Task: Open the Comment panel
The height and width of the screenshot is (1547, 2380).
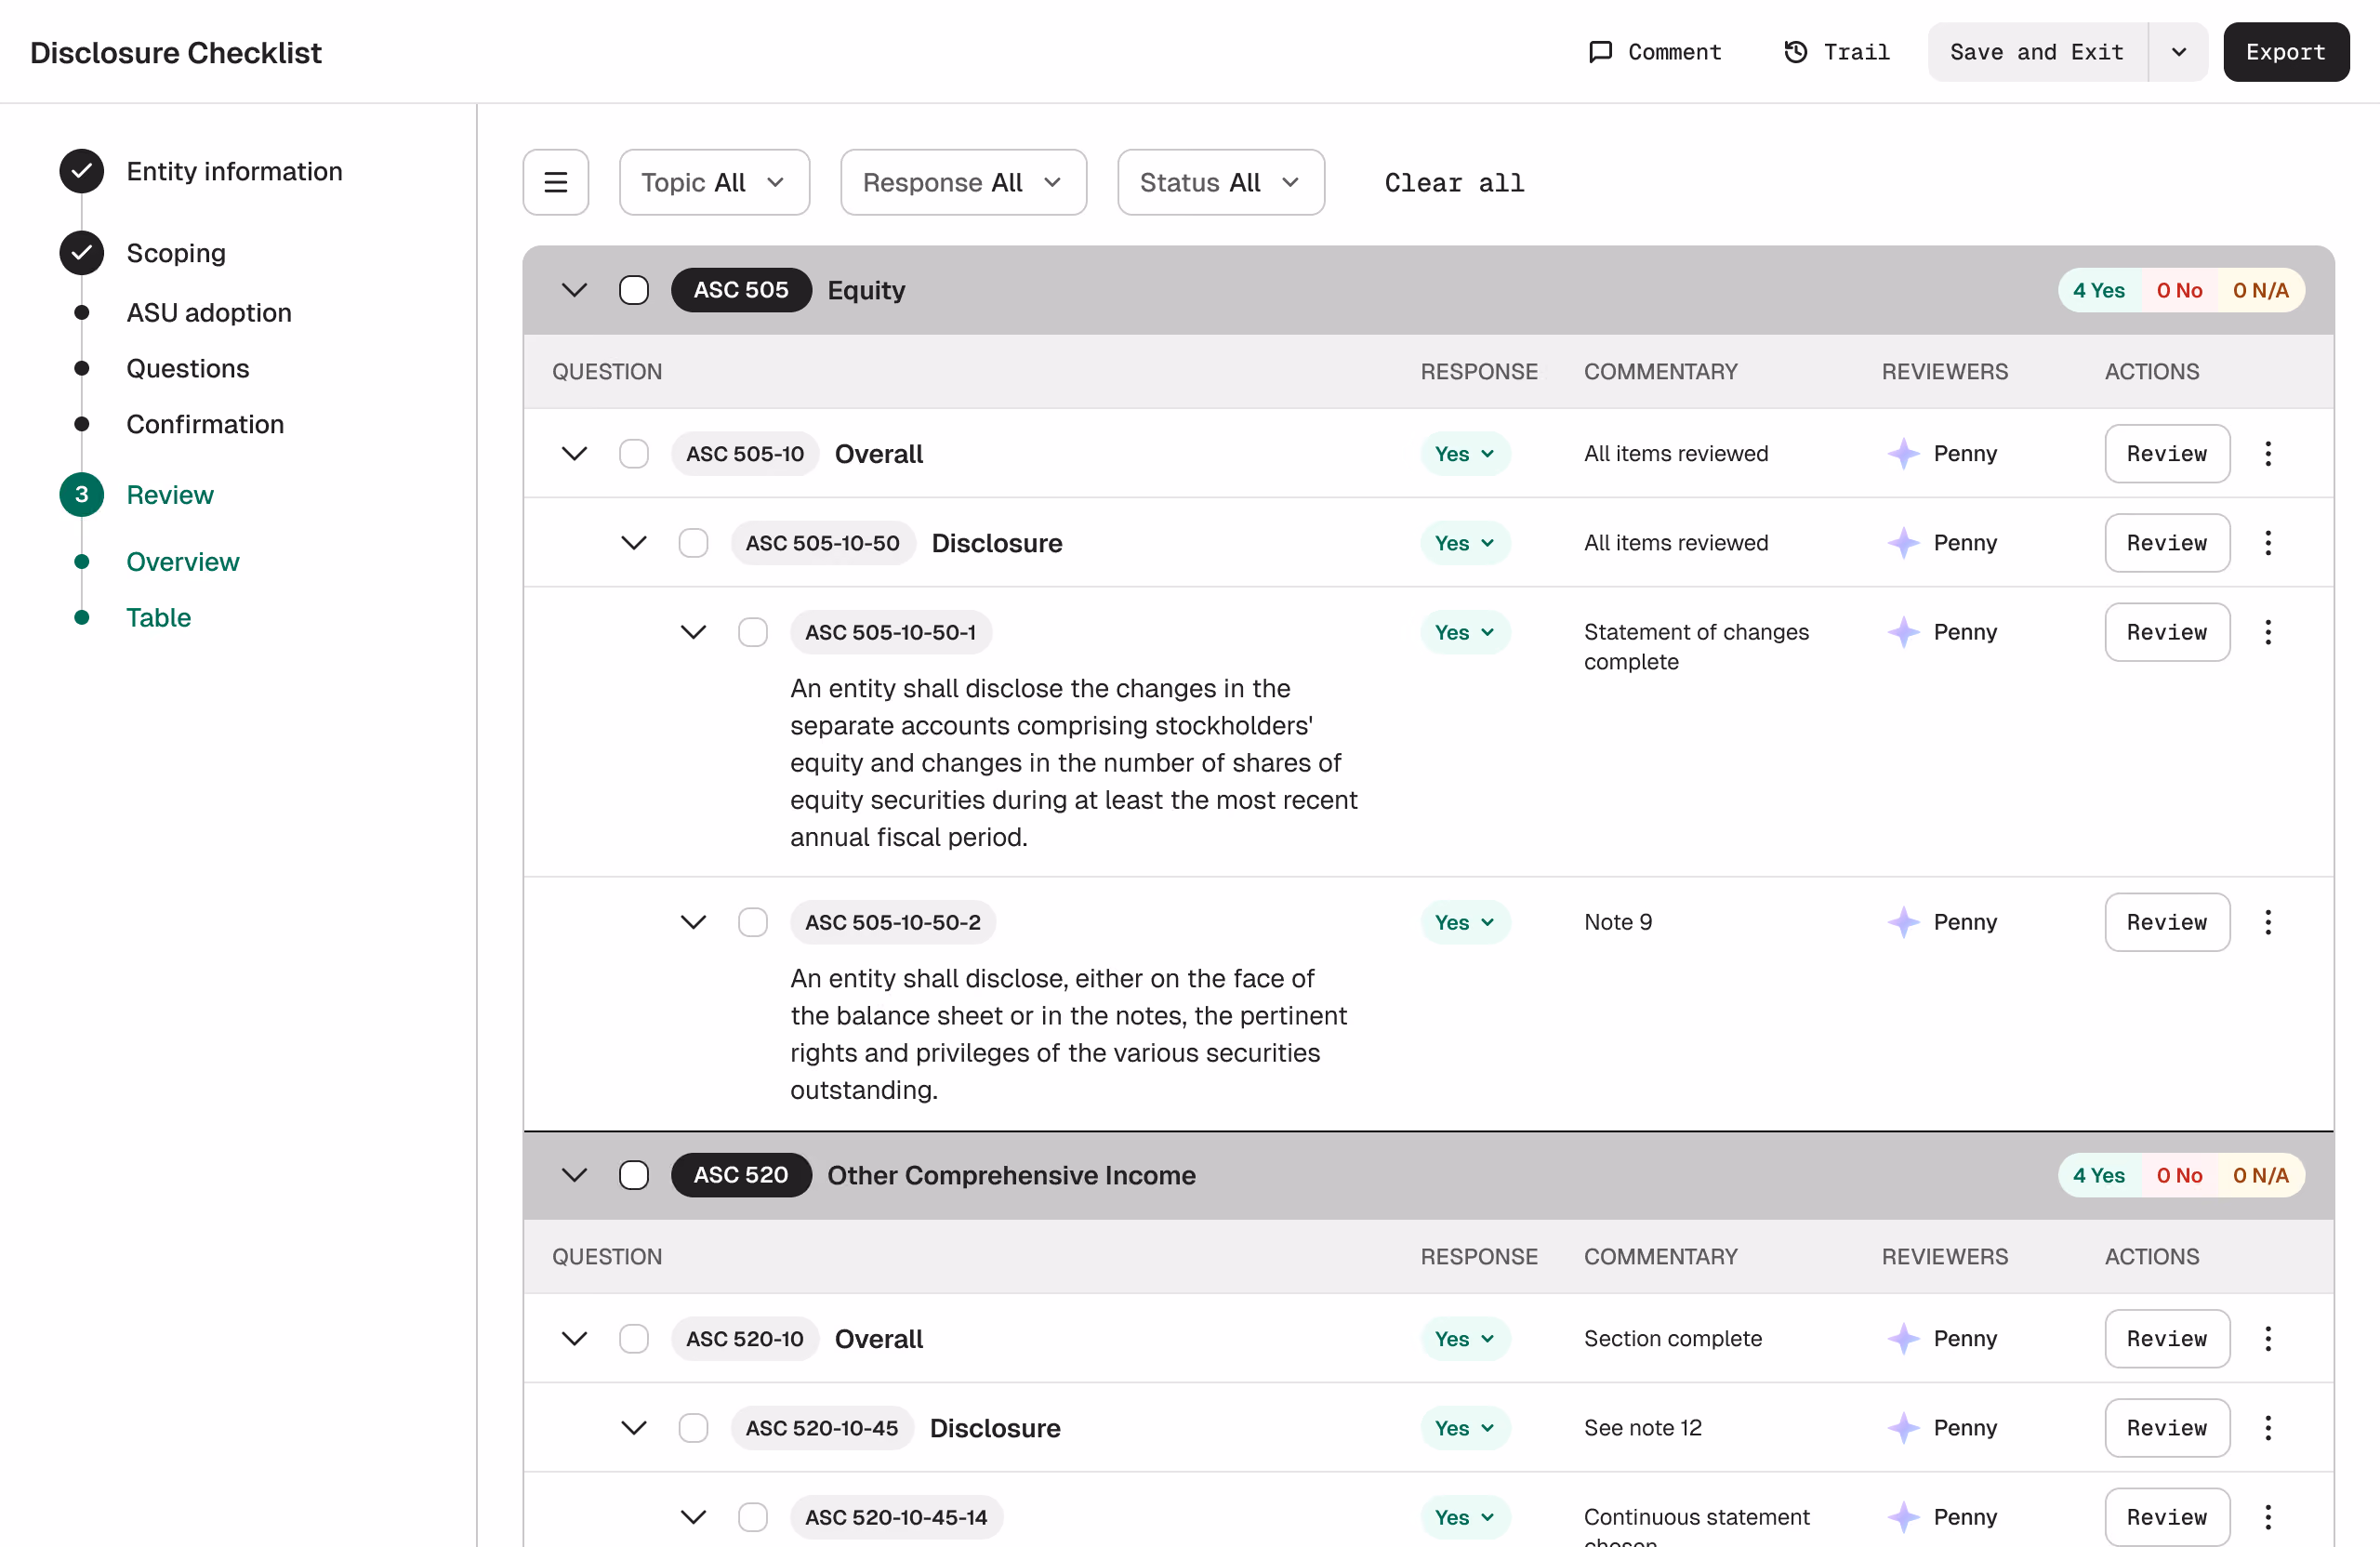Action: click(1655, 52)
